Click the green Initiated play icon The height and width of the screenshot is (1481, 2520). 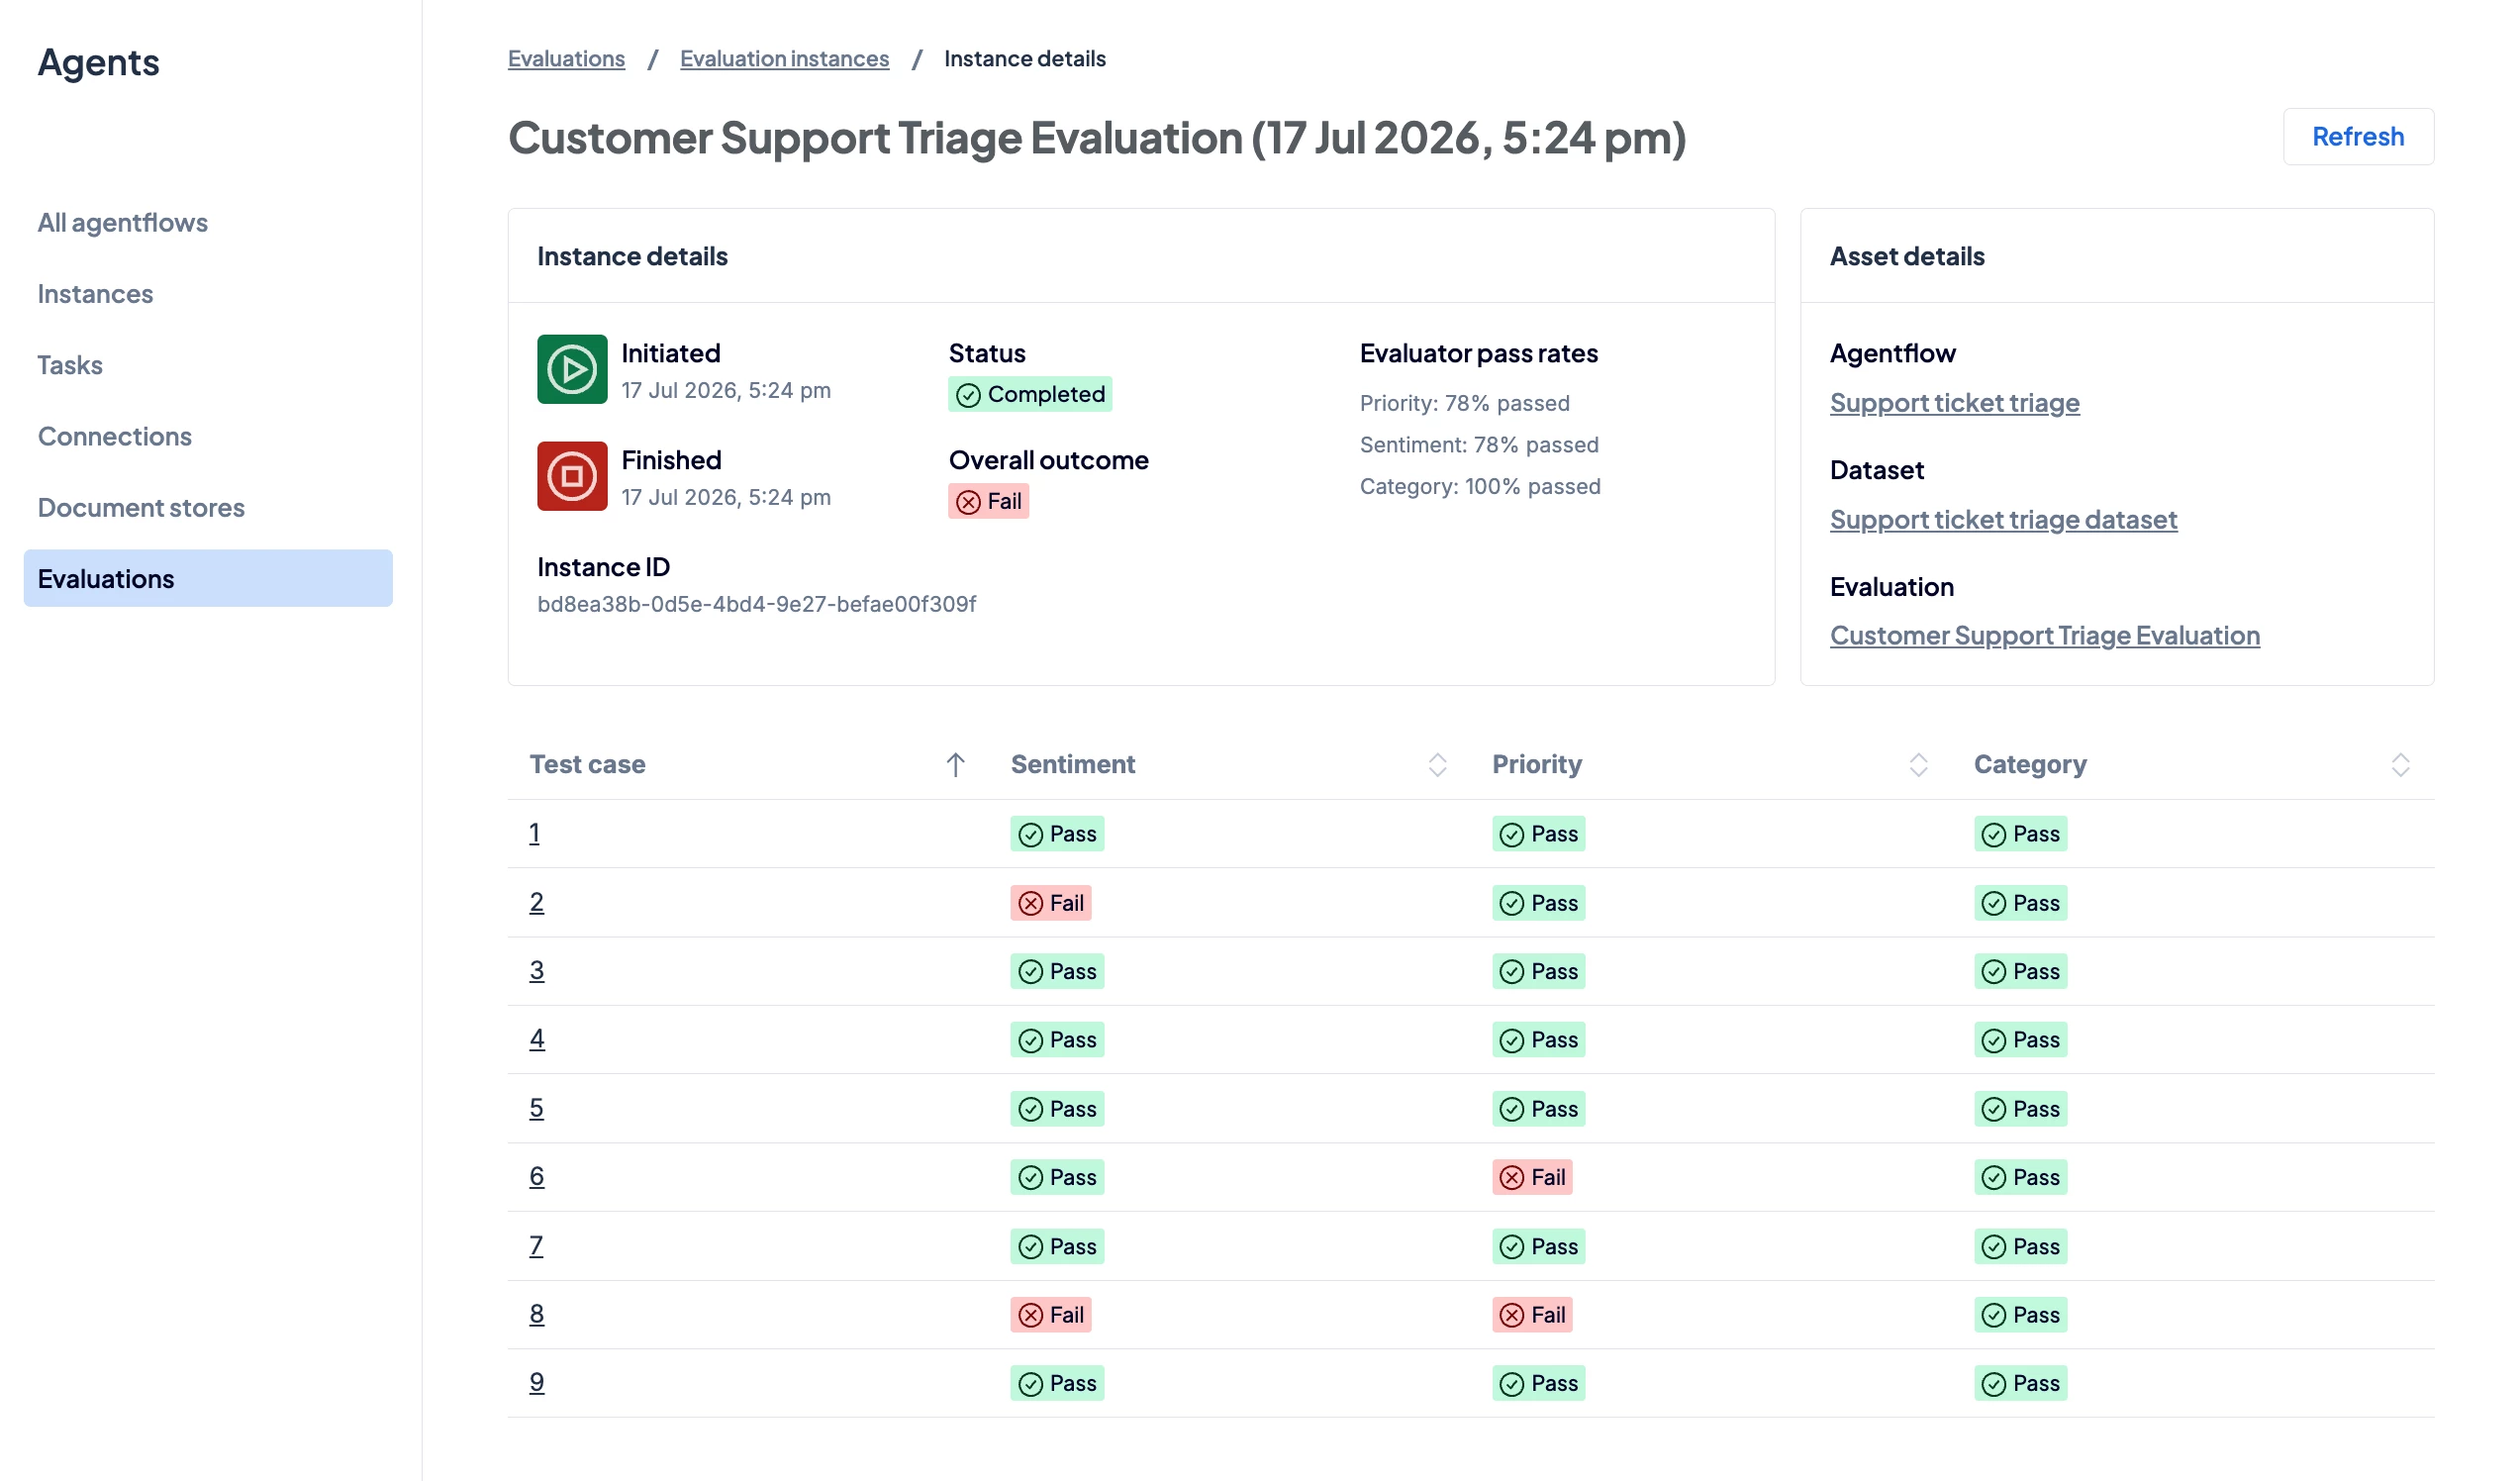(x=572, y=369)
